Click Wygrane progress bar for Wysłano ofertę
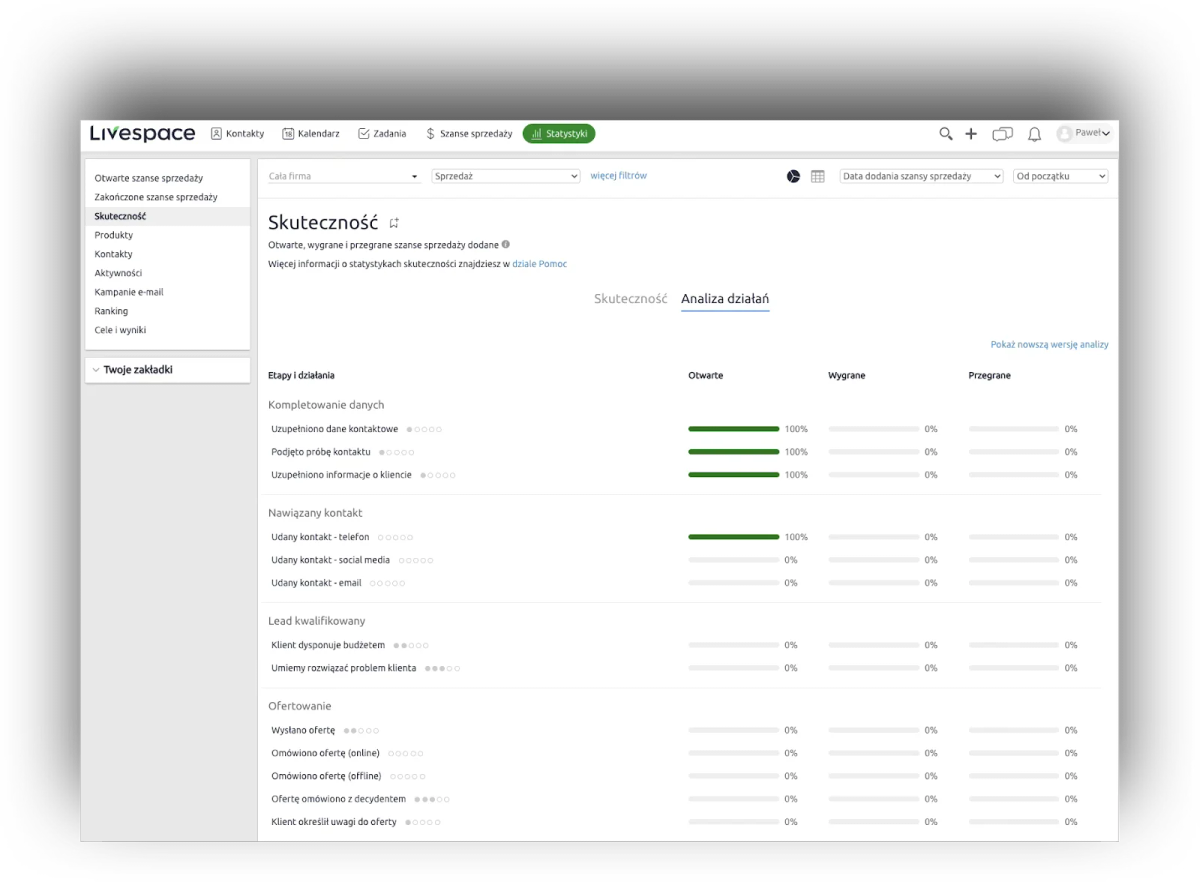This screenshot has width=1200, height=882. click(874, 730)
